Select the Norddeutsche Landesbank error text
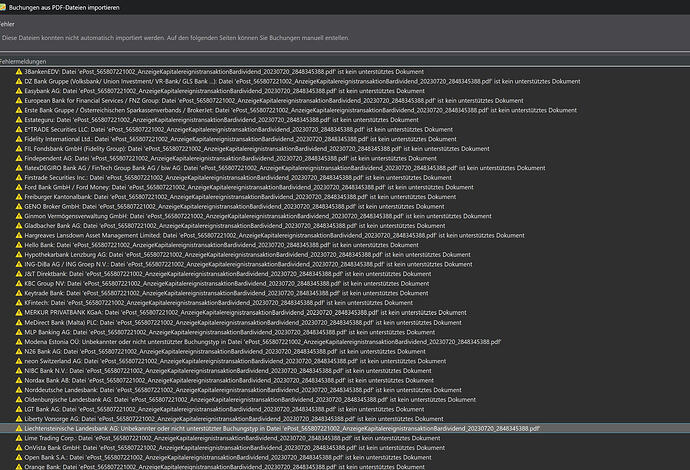Screen dimensions: 690x470 (243, 390)
